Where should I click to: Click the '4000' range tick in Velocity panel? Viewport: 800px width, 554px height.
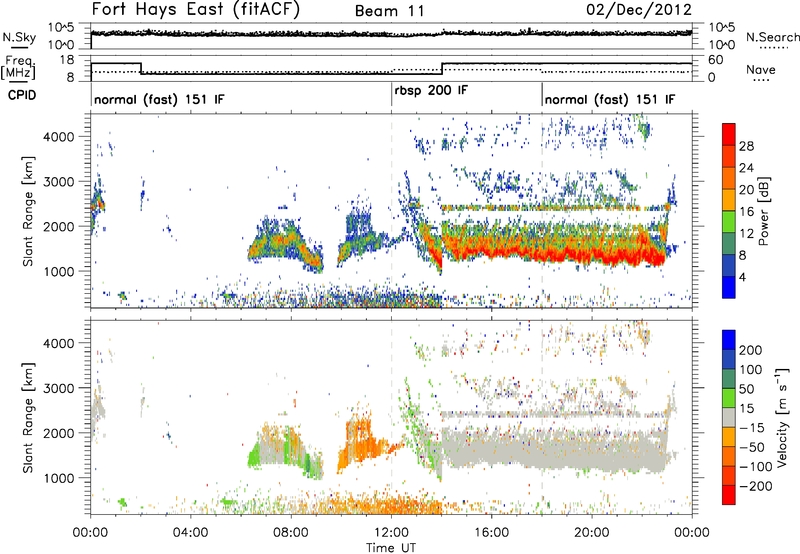point(59,343)
